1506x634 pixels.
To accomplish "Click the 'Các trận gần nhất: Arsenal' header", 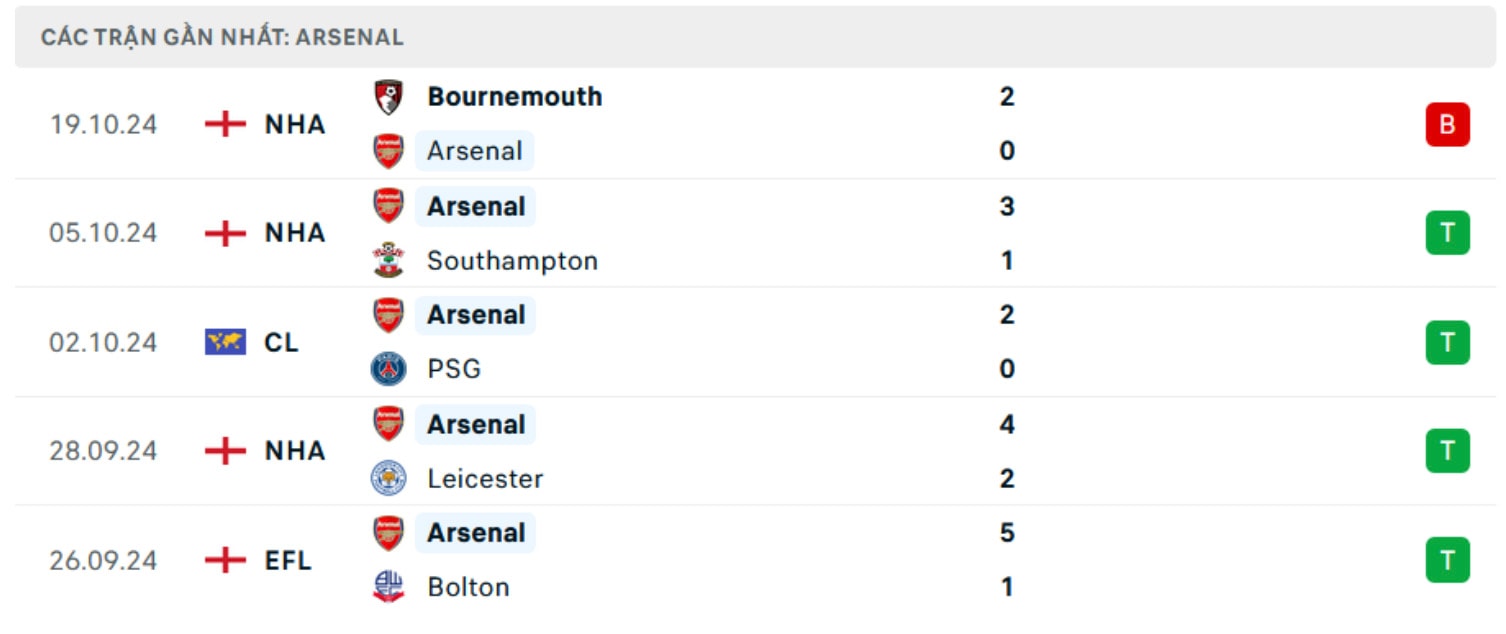I will tap(222, 38).
